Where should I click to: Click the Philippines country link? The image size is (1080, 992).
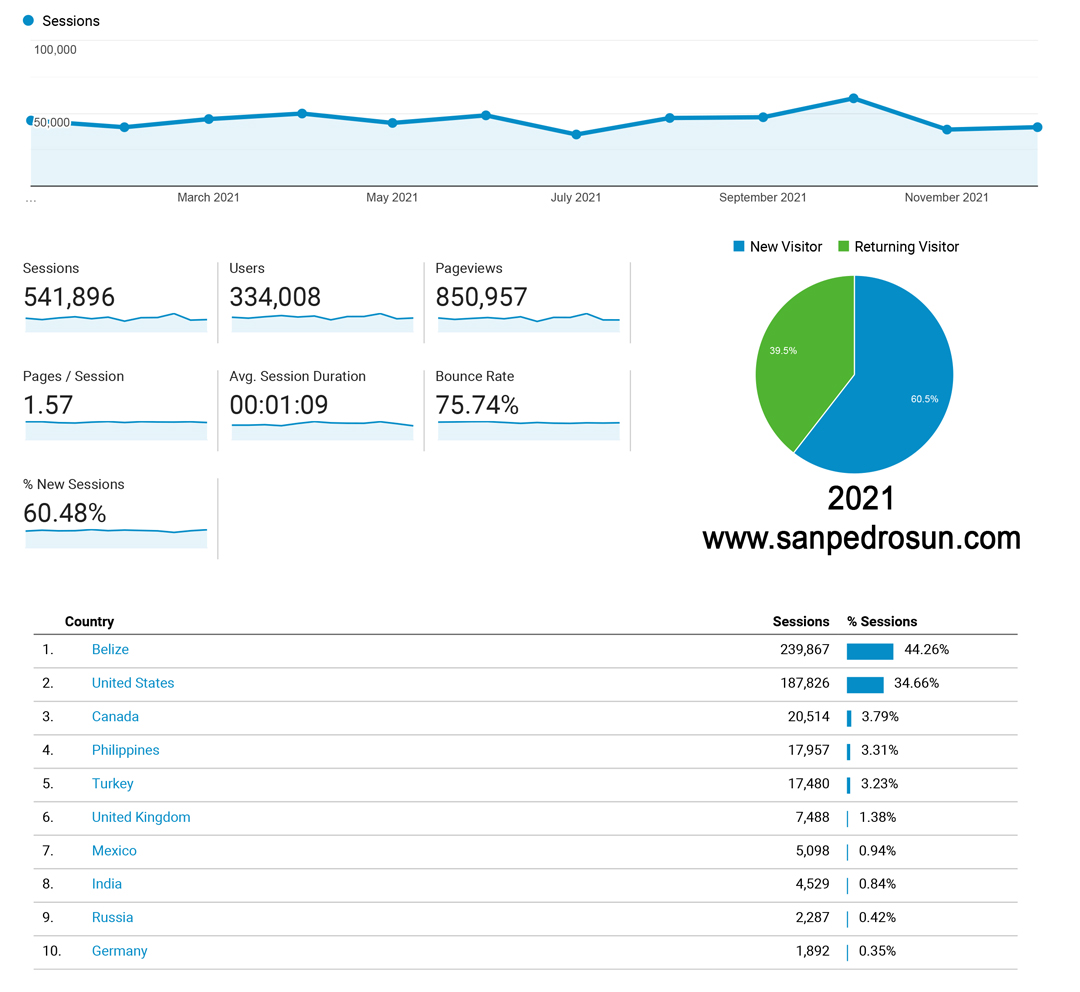[x=125, y=750]
